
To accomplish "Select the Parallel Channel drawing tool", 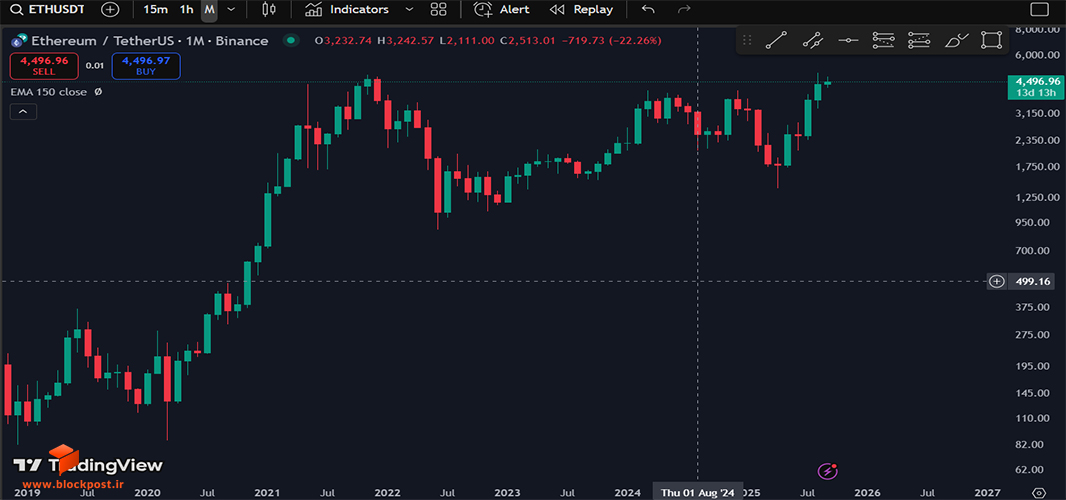I will (812, 41).
